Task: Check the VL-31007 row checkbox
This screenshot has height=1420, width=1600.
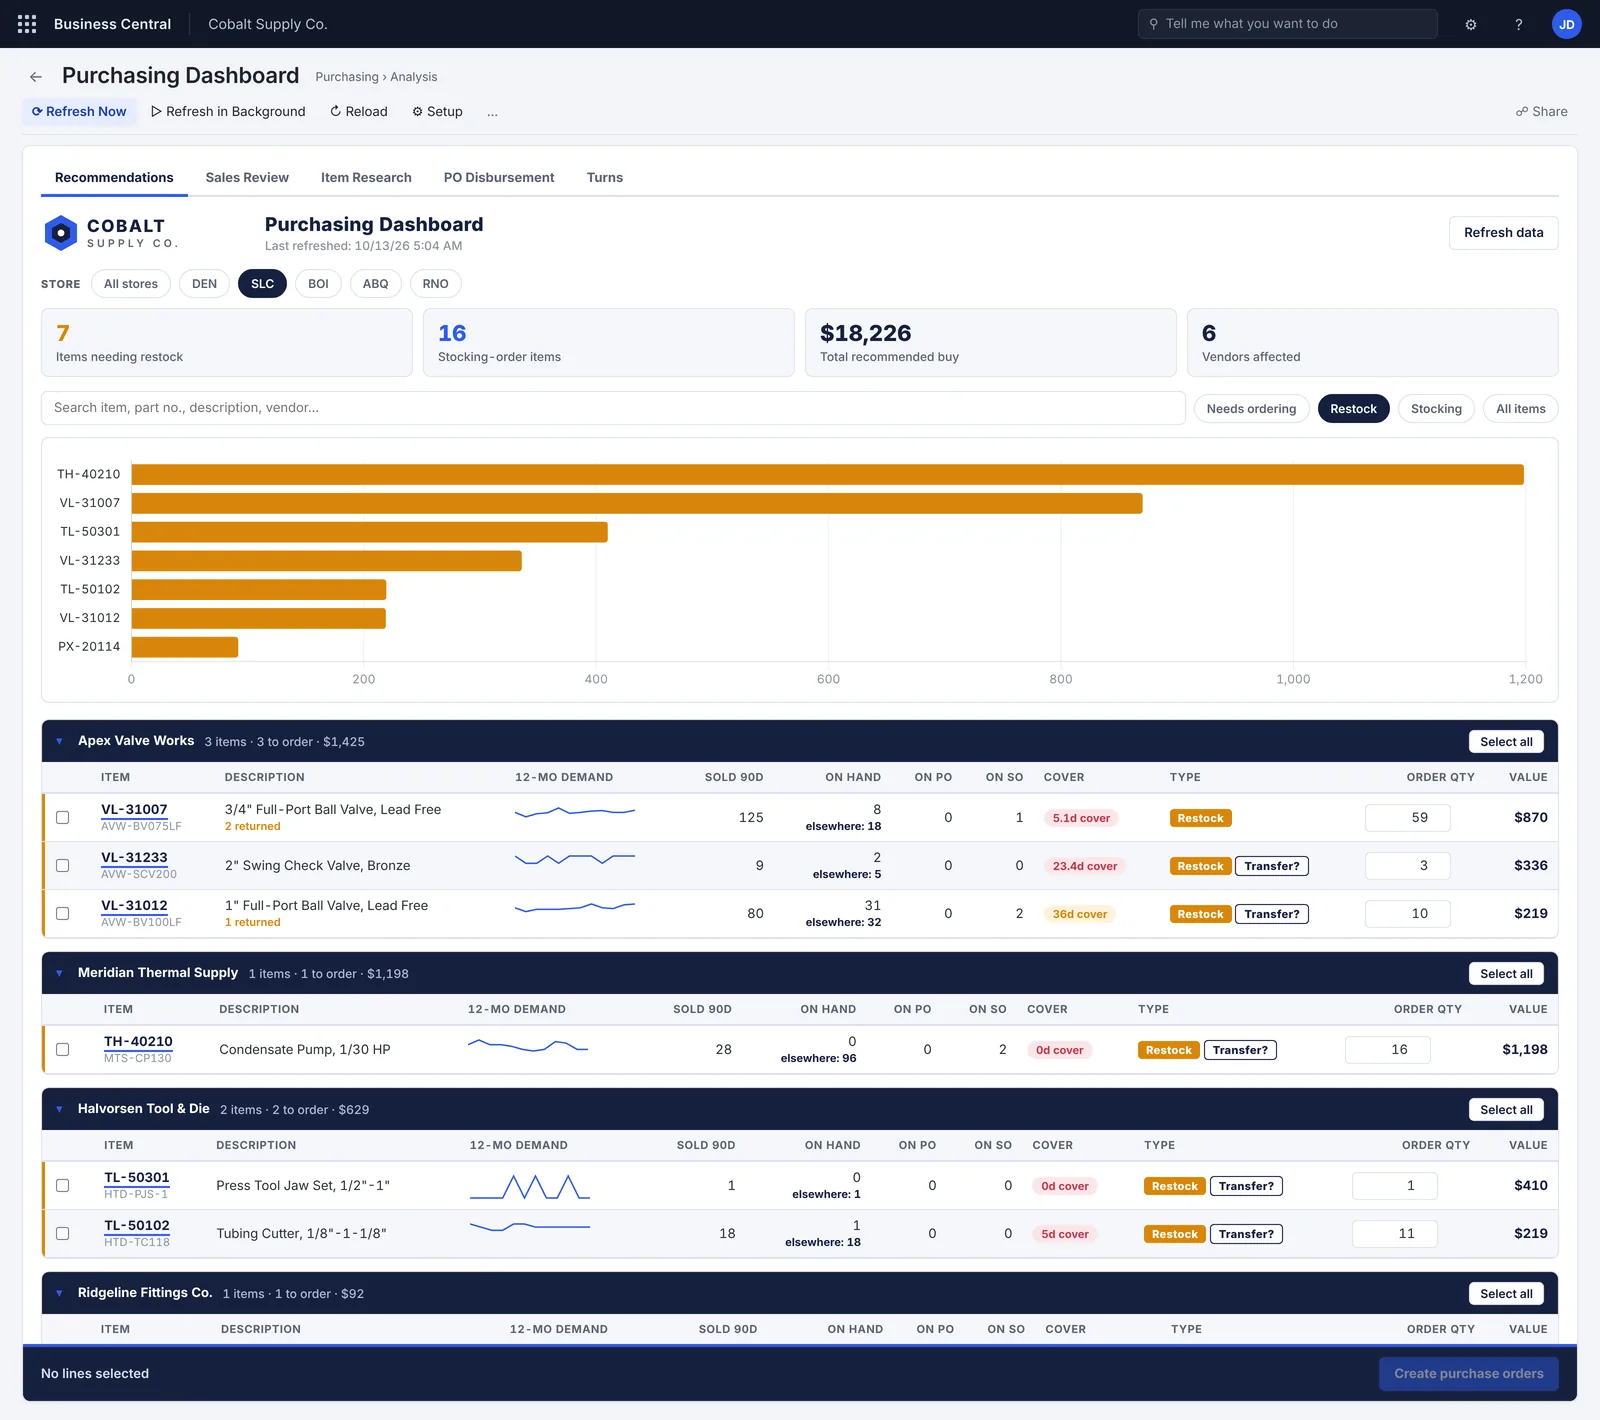Action: tap(63, 818)
